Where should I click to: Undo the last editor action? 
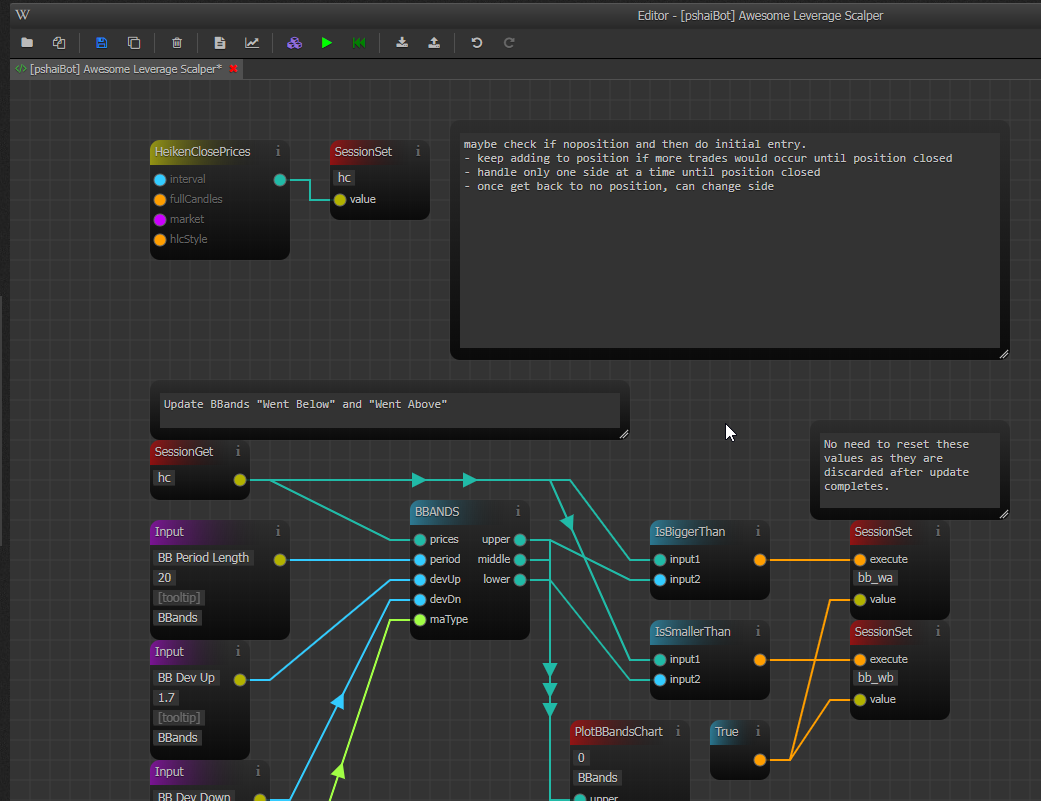477,42
